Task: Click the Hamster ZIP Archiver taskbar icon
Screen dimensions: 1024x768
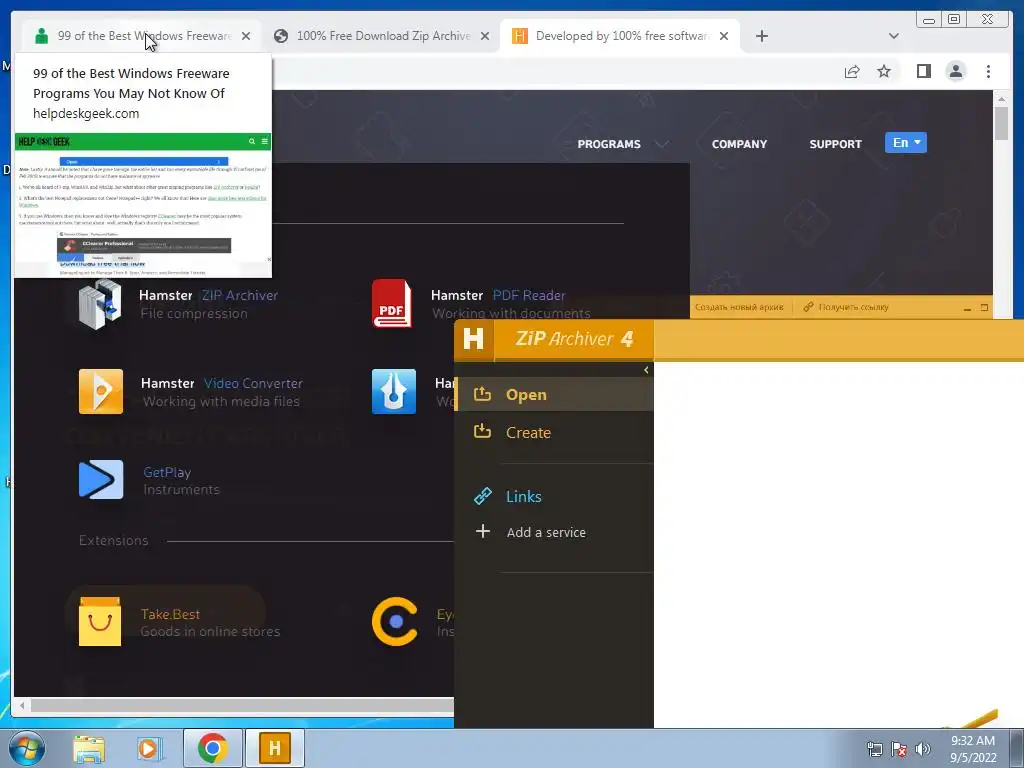Action: coord(275,748)
